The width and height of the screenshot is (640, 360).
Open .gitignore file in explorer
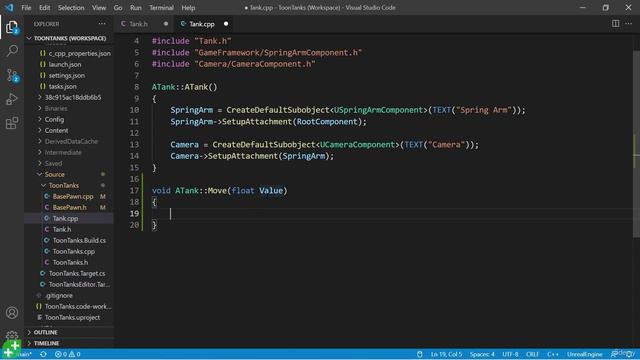pos(69,296)
